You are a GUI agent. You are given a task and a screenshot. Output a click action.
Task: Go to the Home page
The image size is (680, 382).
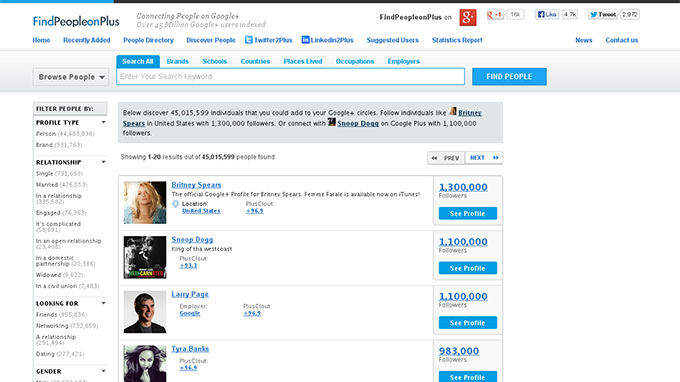[41, 40]
